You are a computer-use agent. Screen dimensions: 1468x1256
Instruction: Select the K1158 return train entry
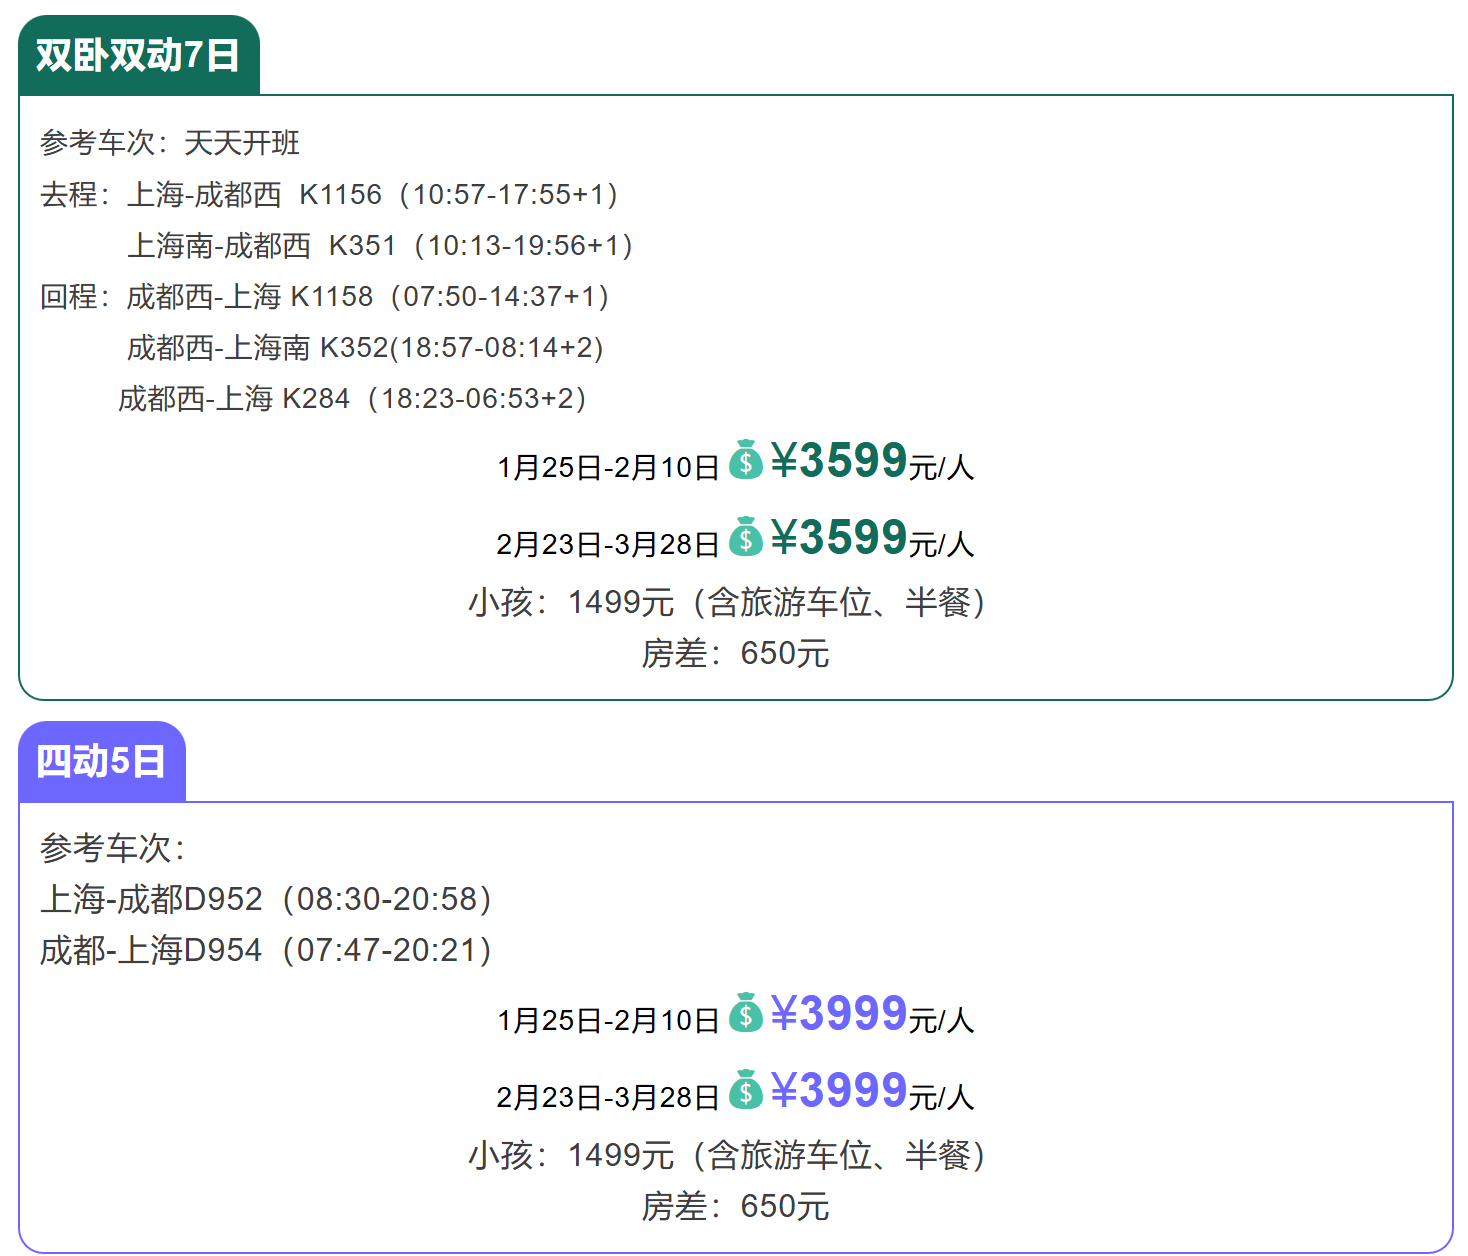pos(330,296)
